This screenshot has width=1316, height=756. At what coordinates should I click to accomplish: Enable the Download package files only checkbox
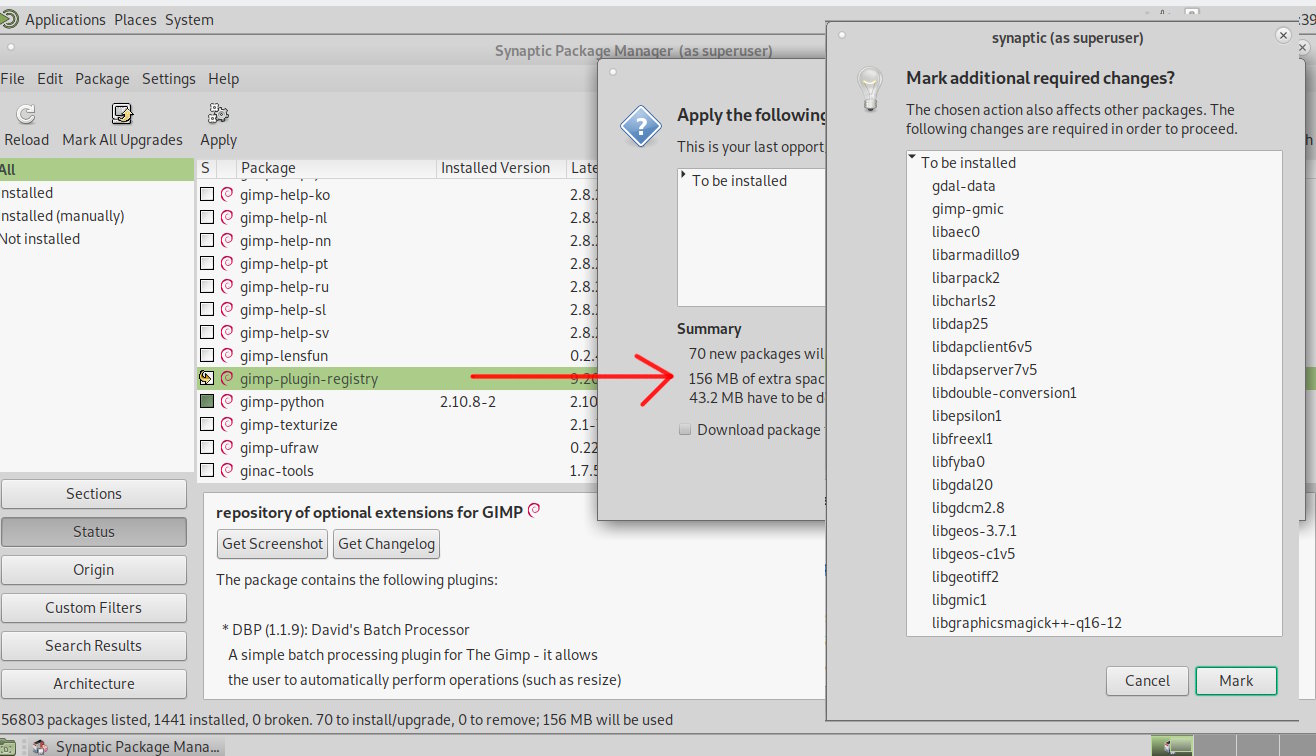tap(685, 430)
